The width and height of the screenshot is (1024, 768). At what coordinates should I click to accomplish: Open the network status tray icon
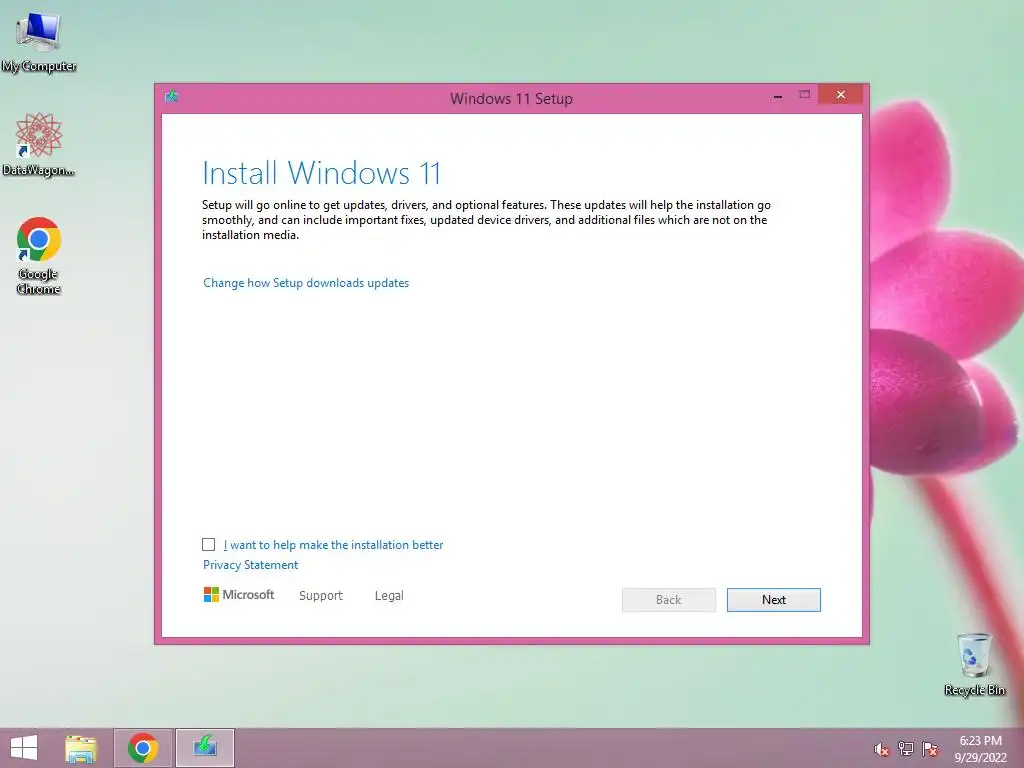(906, 749)
